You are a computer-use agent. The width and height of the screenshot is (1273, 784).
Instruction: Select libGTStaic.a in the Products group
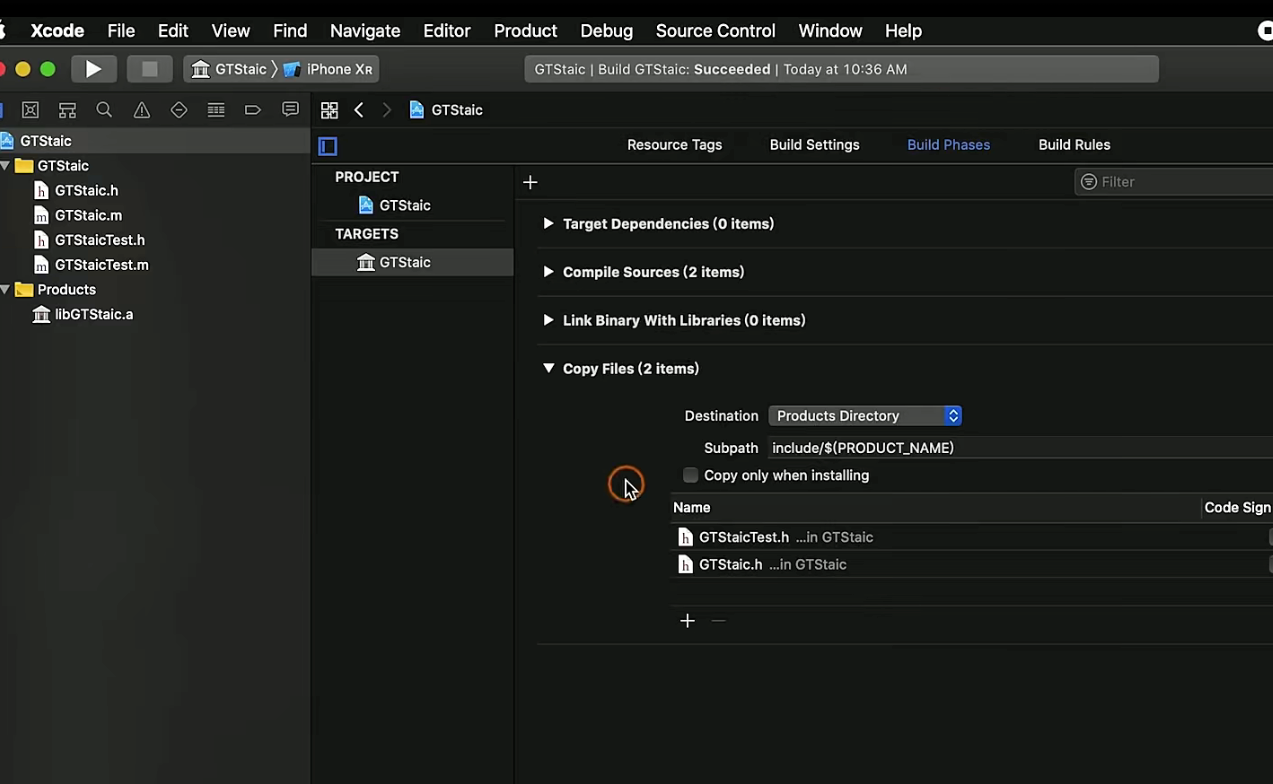(94, 314)
